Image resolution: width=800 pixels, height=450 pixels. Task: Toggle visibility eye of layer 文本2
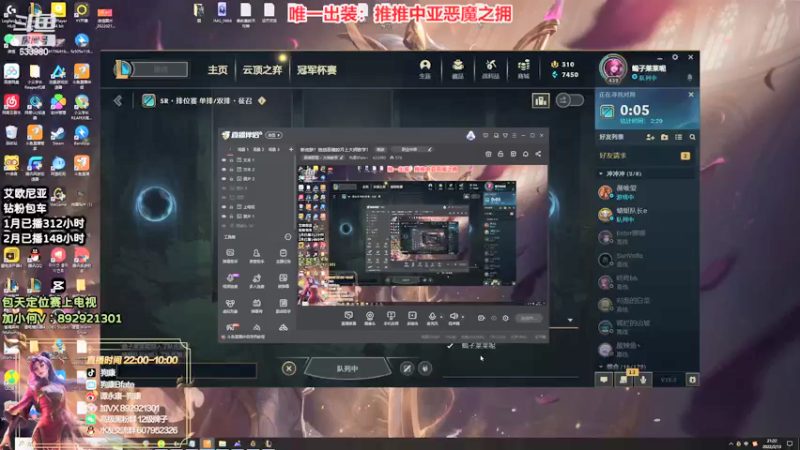pos(224,169)
